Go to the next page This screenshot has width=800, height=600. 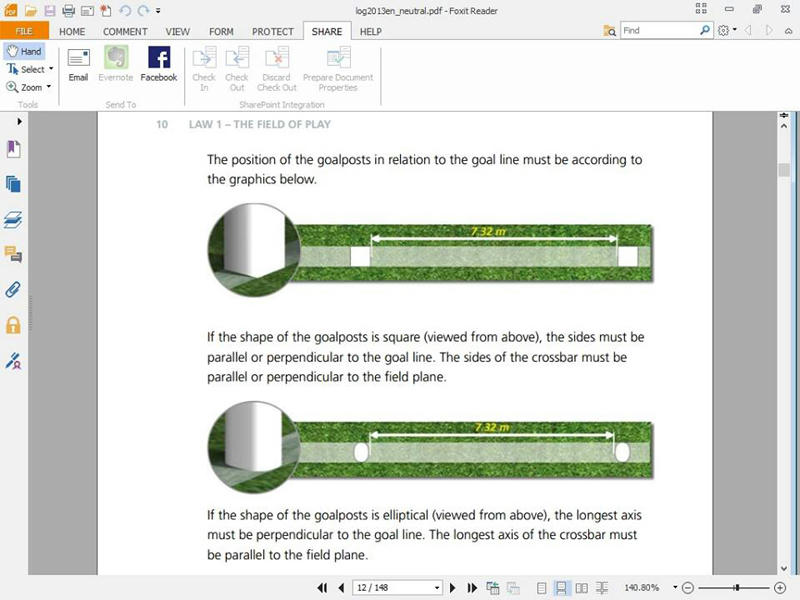click(x=452, y=588)
